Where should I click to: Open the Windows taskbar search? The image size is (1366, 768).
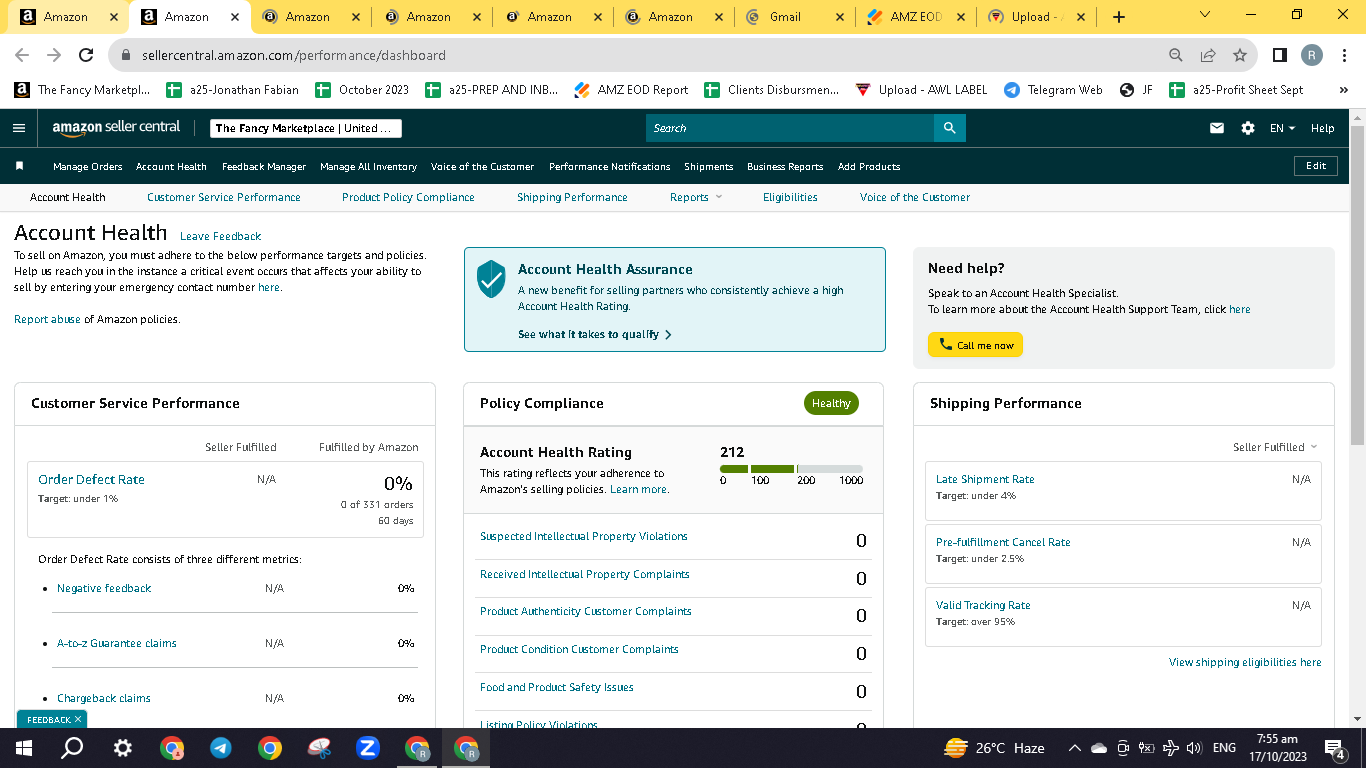(x=72, y=748)
